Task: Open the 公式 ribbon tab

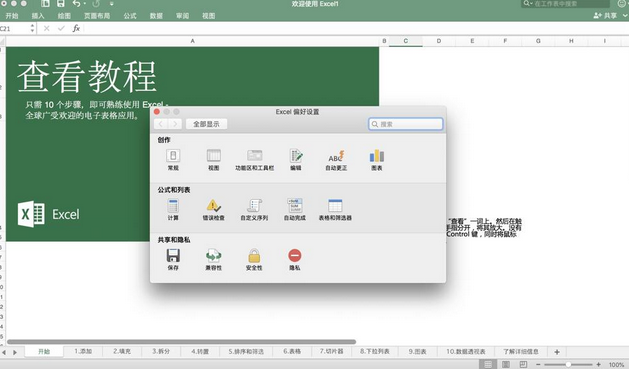Action: click(x=130, y=16)
